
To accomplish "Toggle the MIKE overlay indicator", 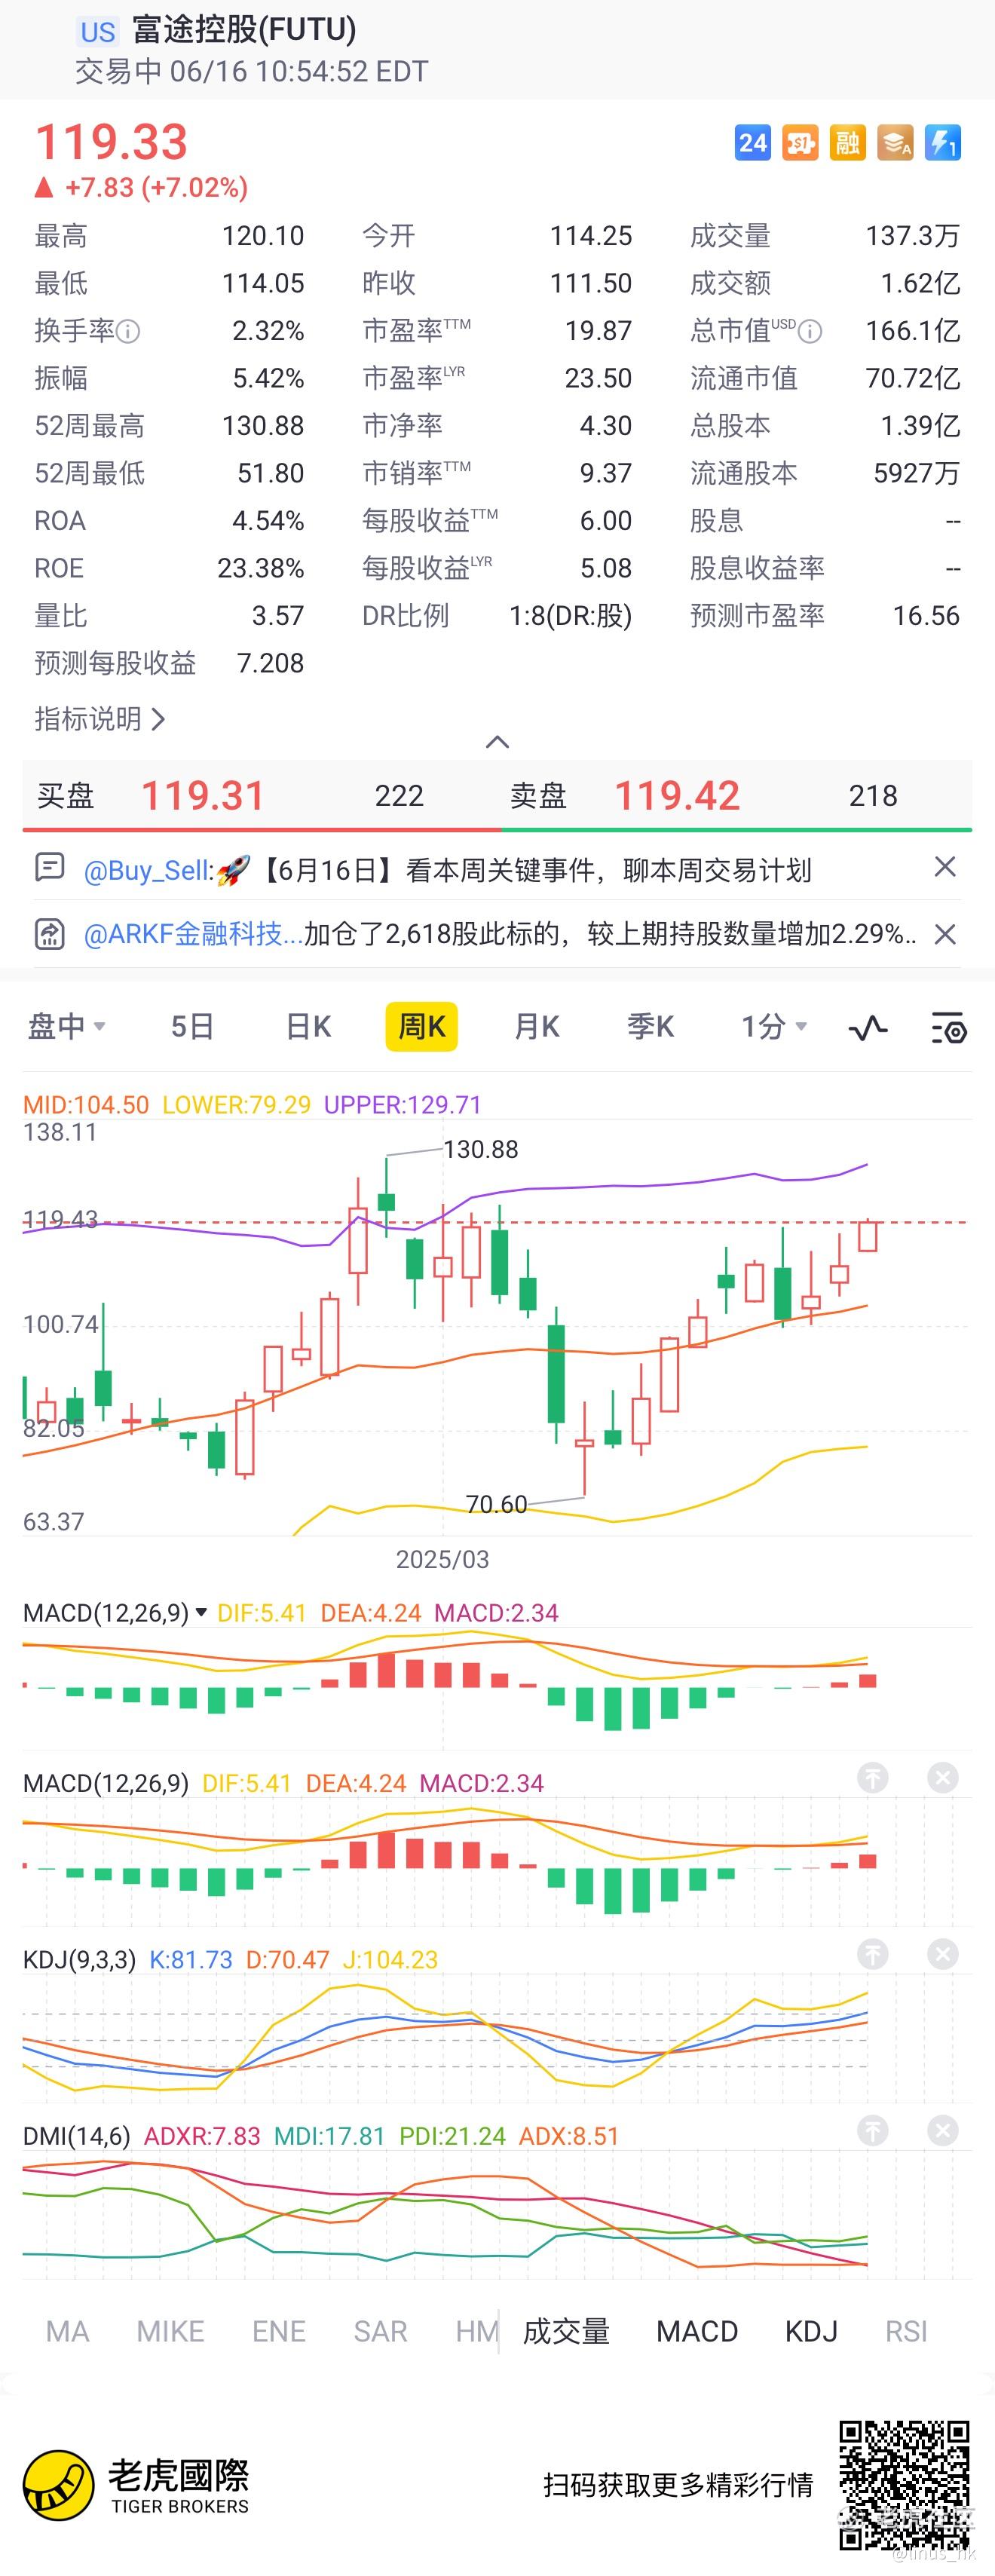I will click(170, 2331).
